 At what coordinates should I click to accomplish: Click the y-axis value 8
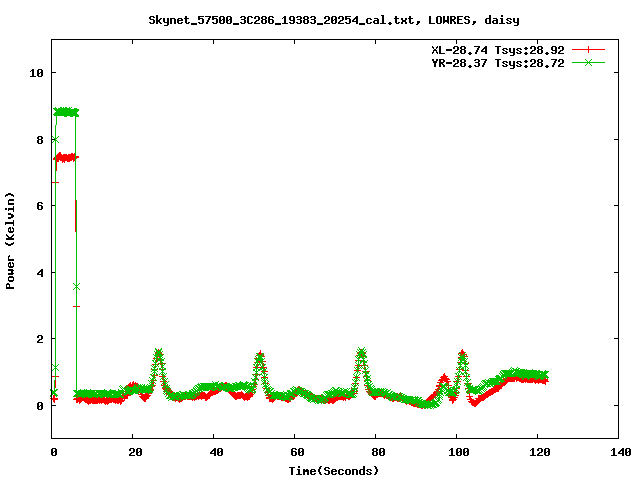click(40, 140)
